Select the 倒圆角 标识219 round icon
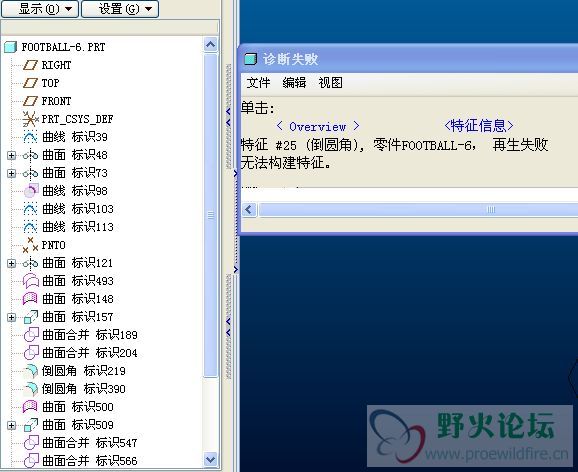Viewport: 578px width, 472px height. tap(31, 371)
